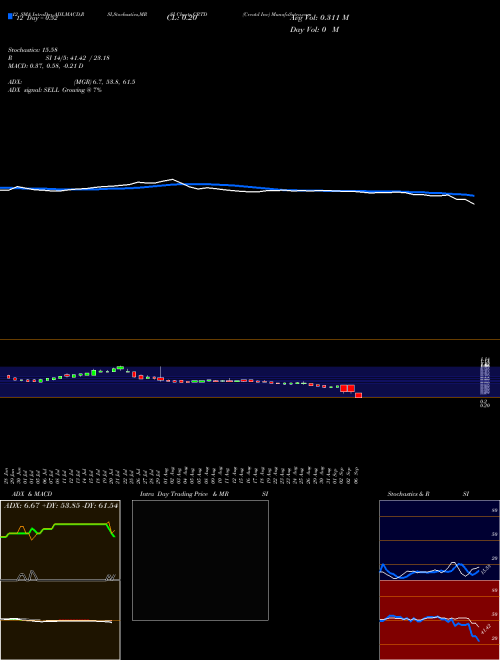The height and width of the screenshot is (660, 500).
Task: Click the '06 Sep' date axis label
Action: click(357, 476)
